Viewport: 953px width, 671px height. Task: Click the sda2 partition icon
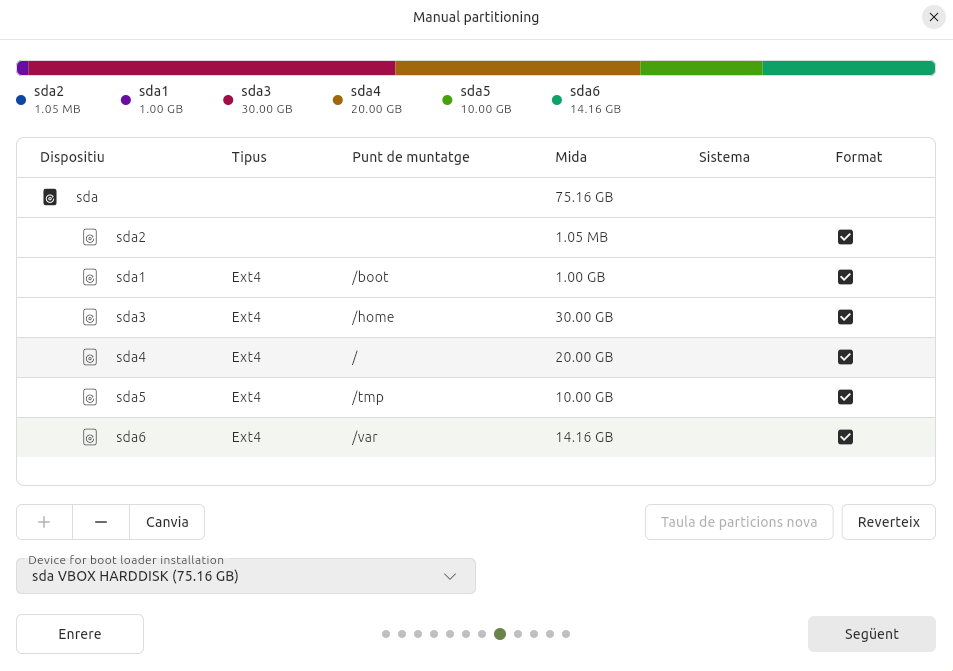tap(90, 237)
